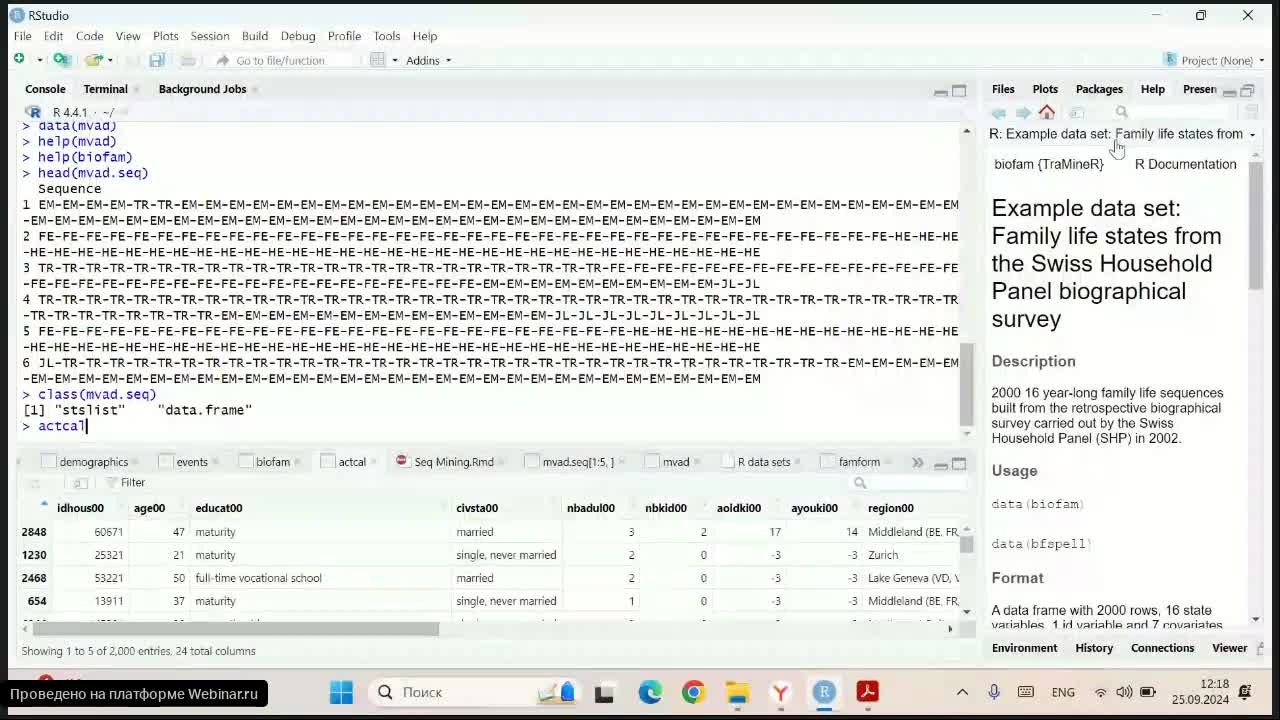Image resolution: width=1280 pixels, height=720 pixels.
Task: Open Google Chrome from taskbar
Action: (693, 692)
